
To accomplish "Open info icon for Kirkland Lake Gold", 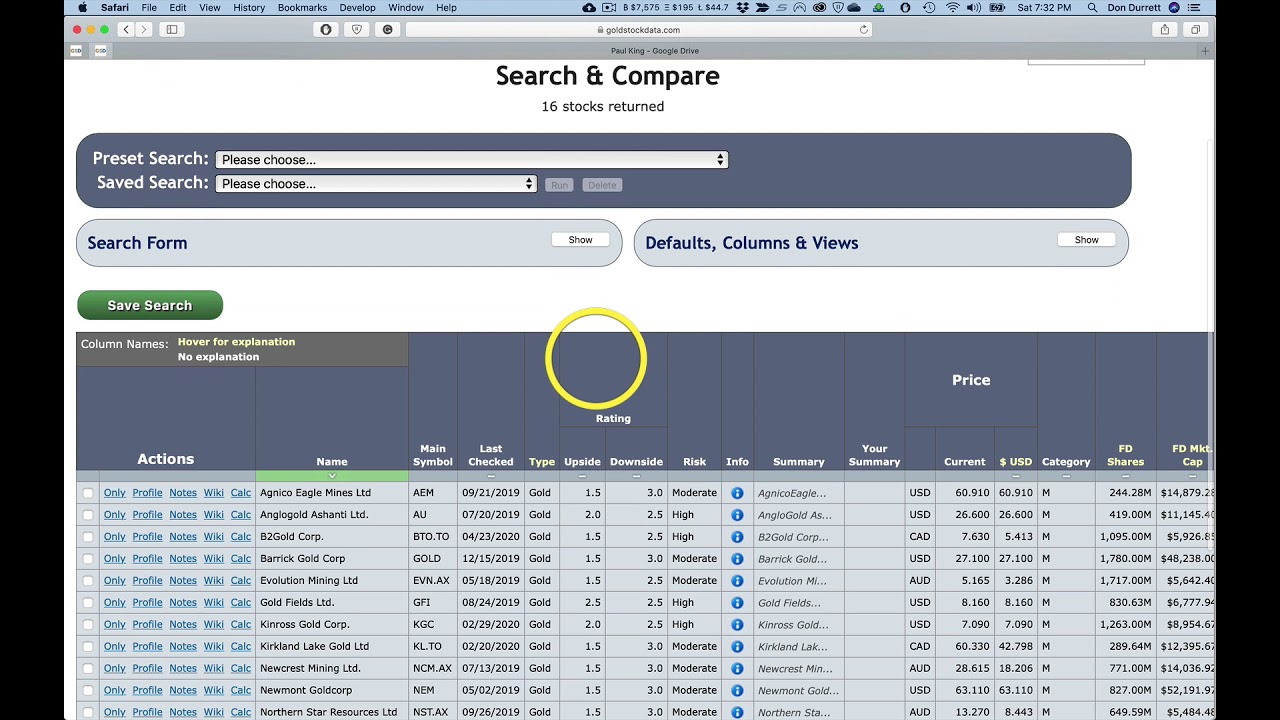I will coord(737,647).
